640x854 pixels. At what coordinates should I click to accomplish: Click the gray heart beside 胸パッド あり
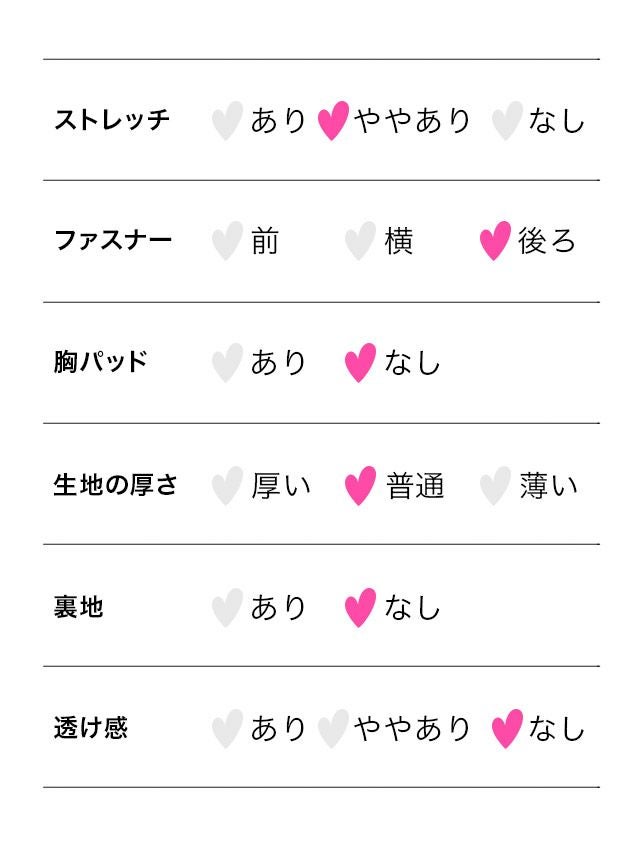pyautogui.click(x=227, y=363)
